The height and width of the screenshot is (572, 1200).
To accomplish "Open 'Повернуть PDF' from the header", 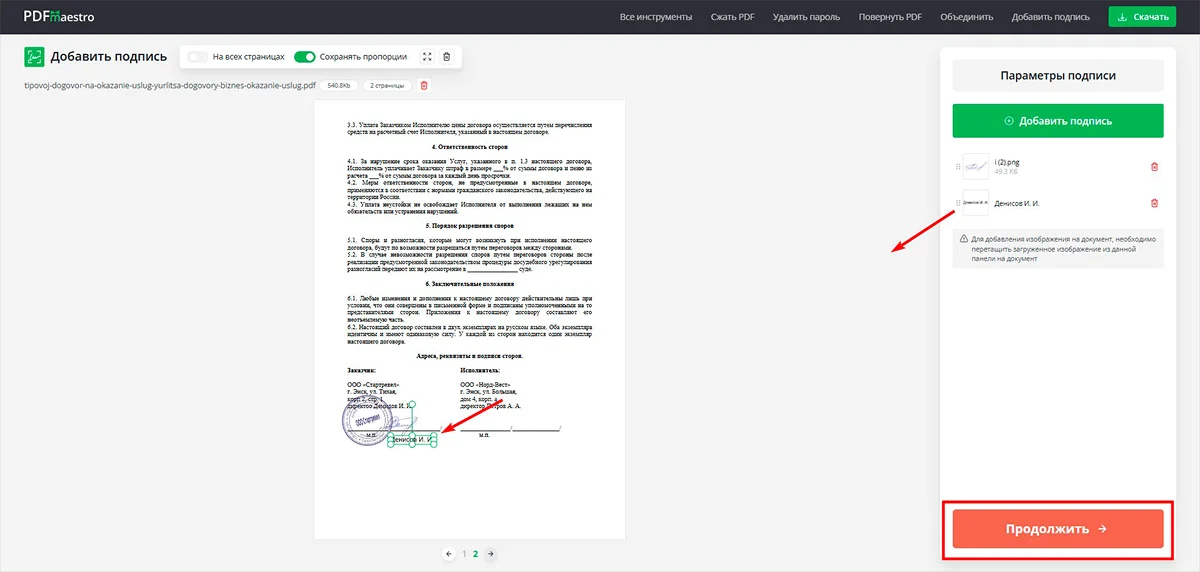I will [x=890, y=17].
